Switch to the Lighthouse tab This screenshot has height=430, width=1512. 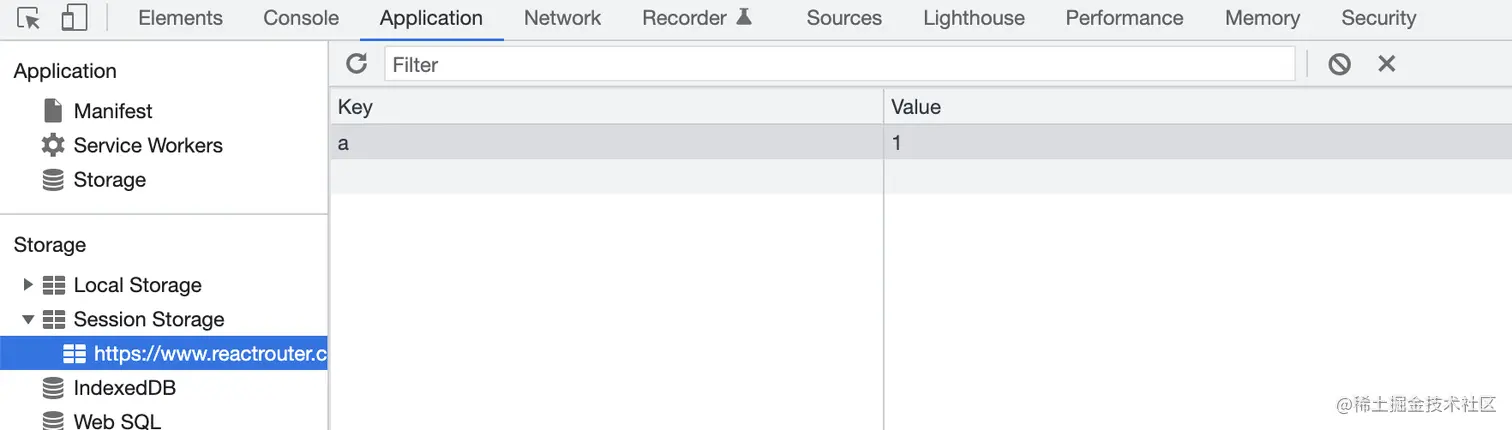point(974,18)
